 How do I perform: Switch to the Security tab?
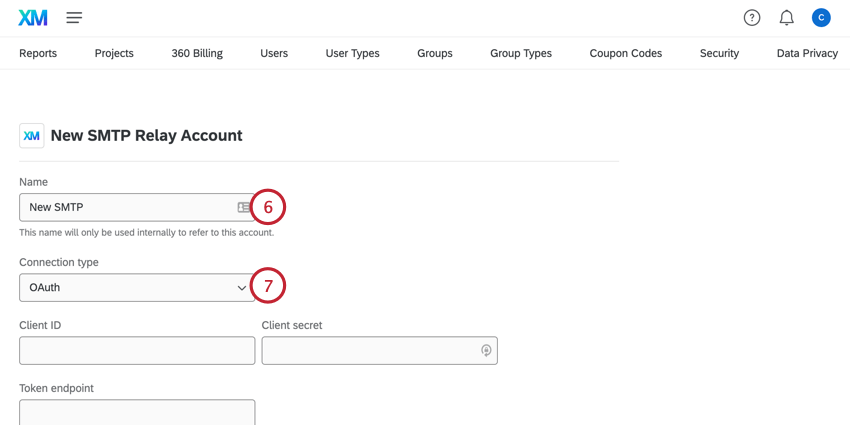tap(719, 53)
